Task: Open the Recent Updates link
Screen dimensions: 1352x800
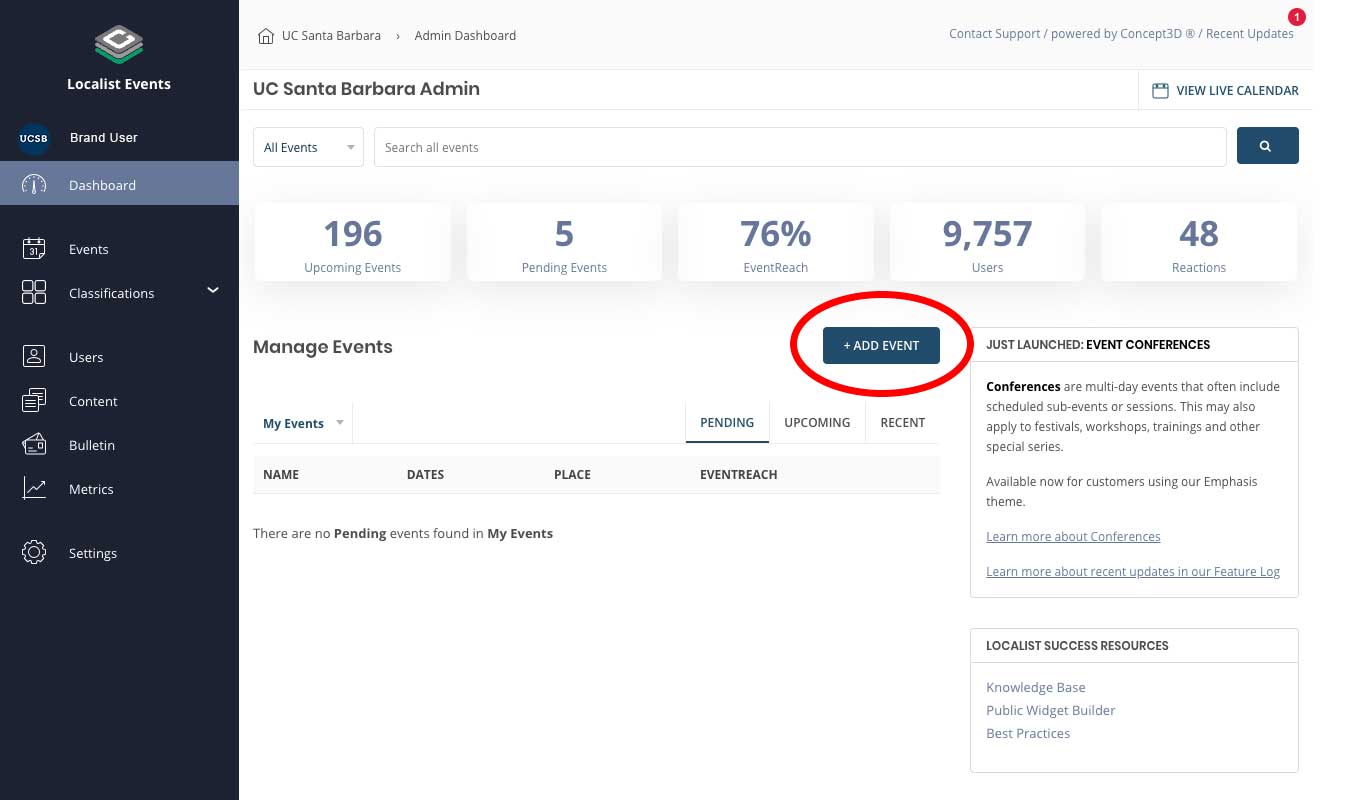Action: coord(1250,34)
